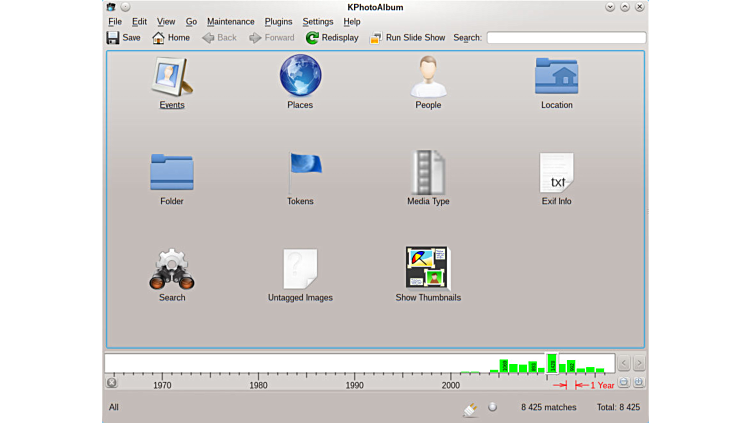Open the Exif Info category

point(556,173)
